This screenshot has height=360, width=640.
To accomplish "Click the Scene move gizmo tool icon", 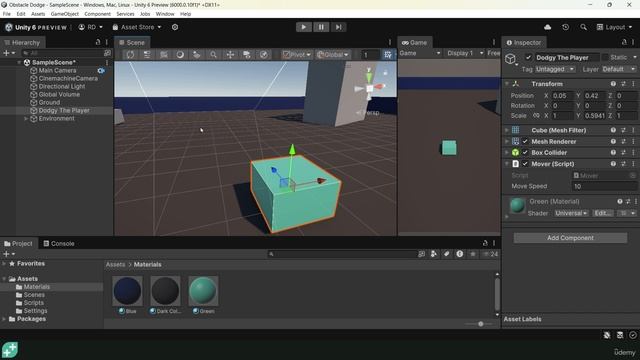I will [230, 55].
